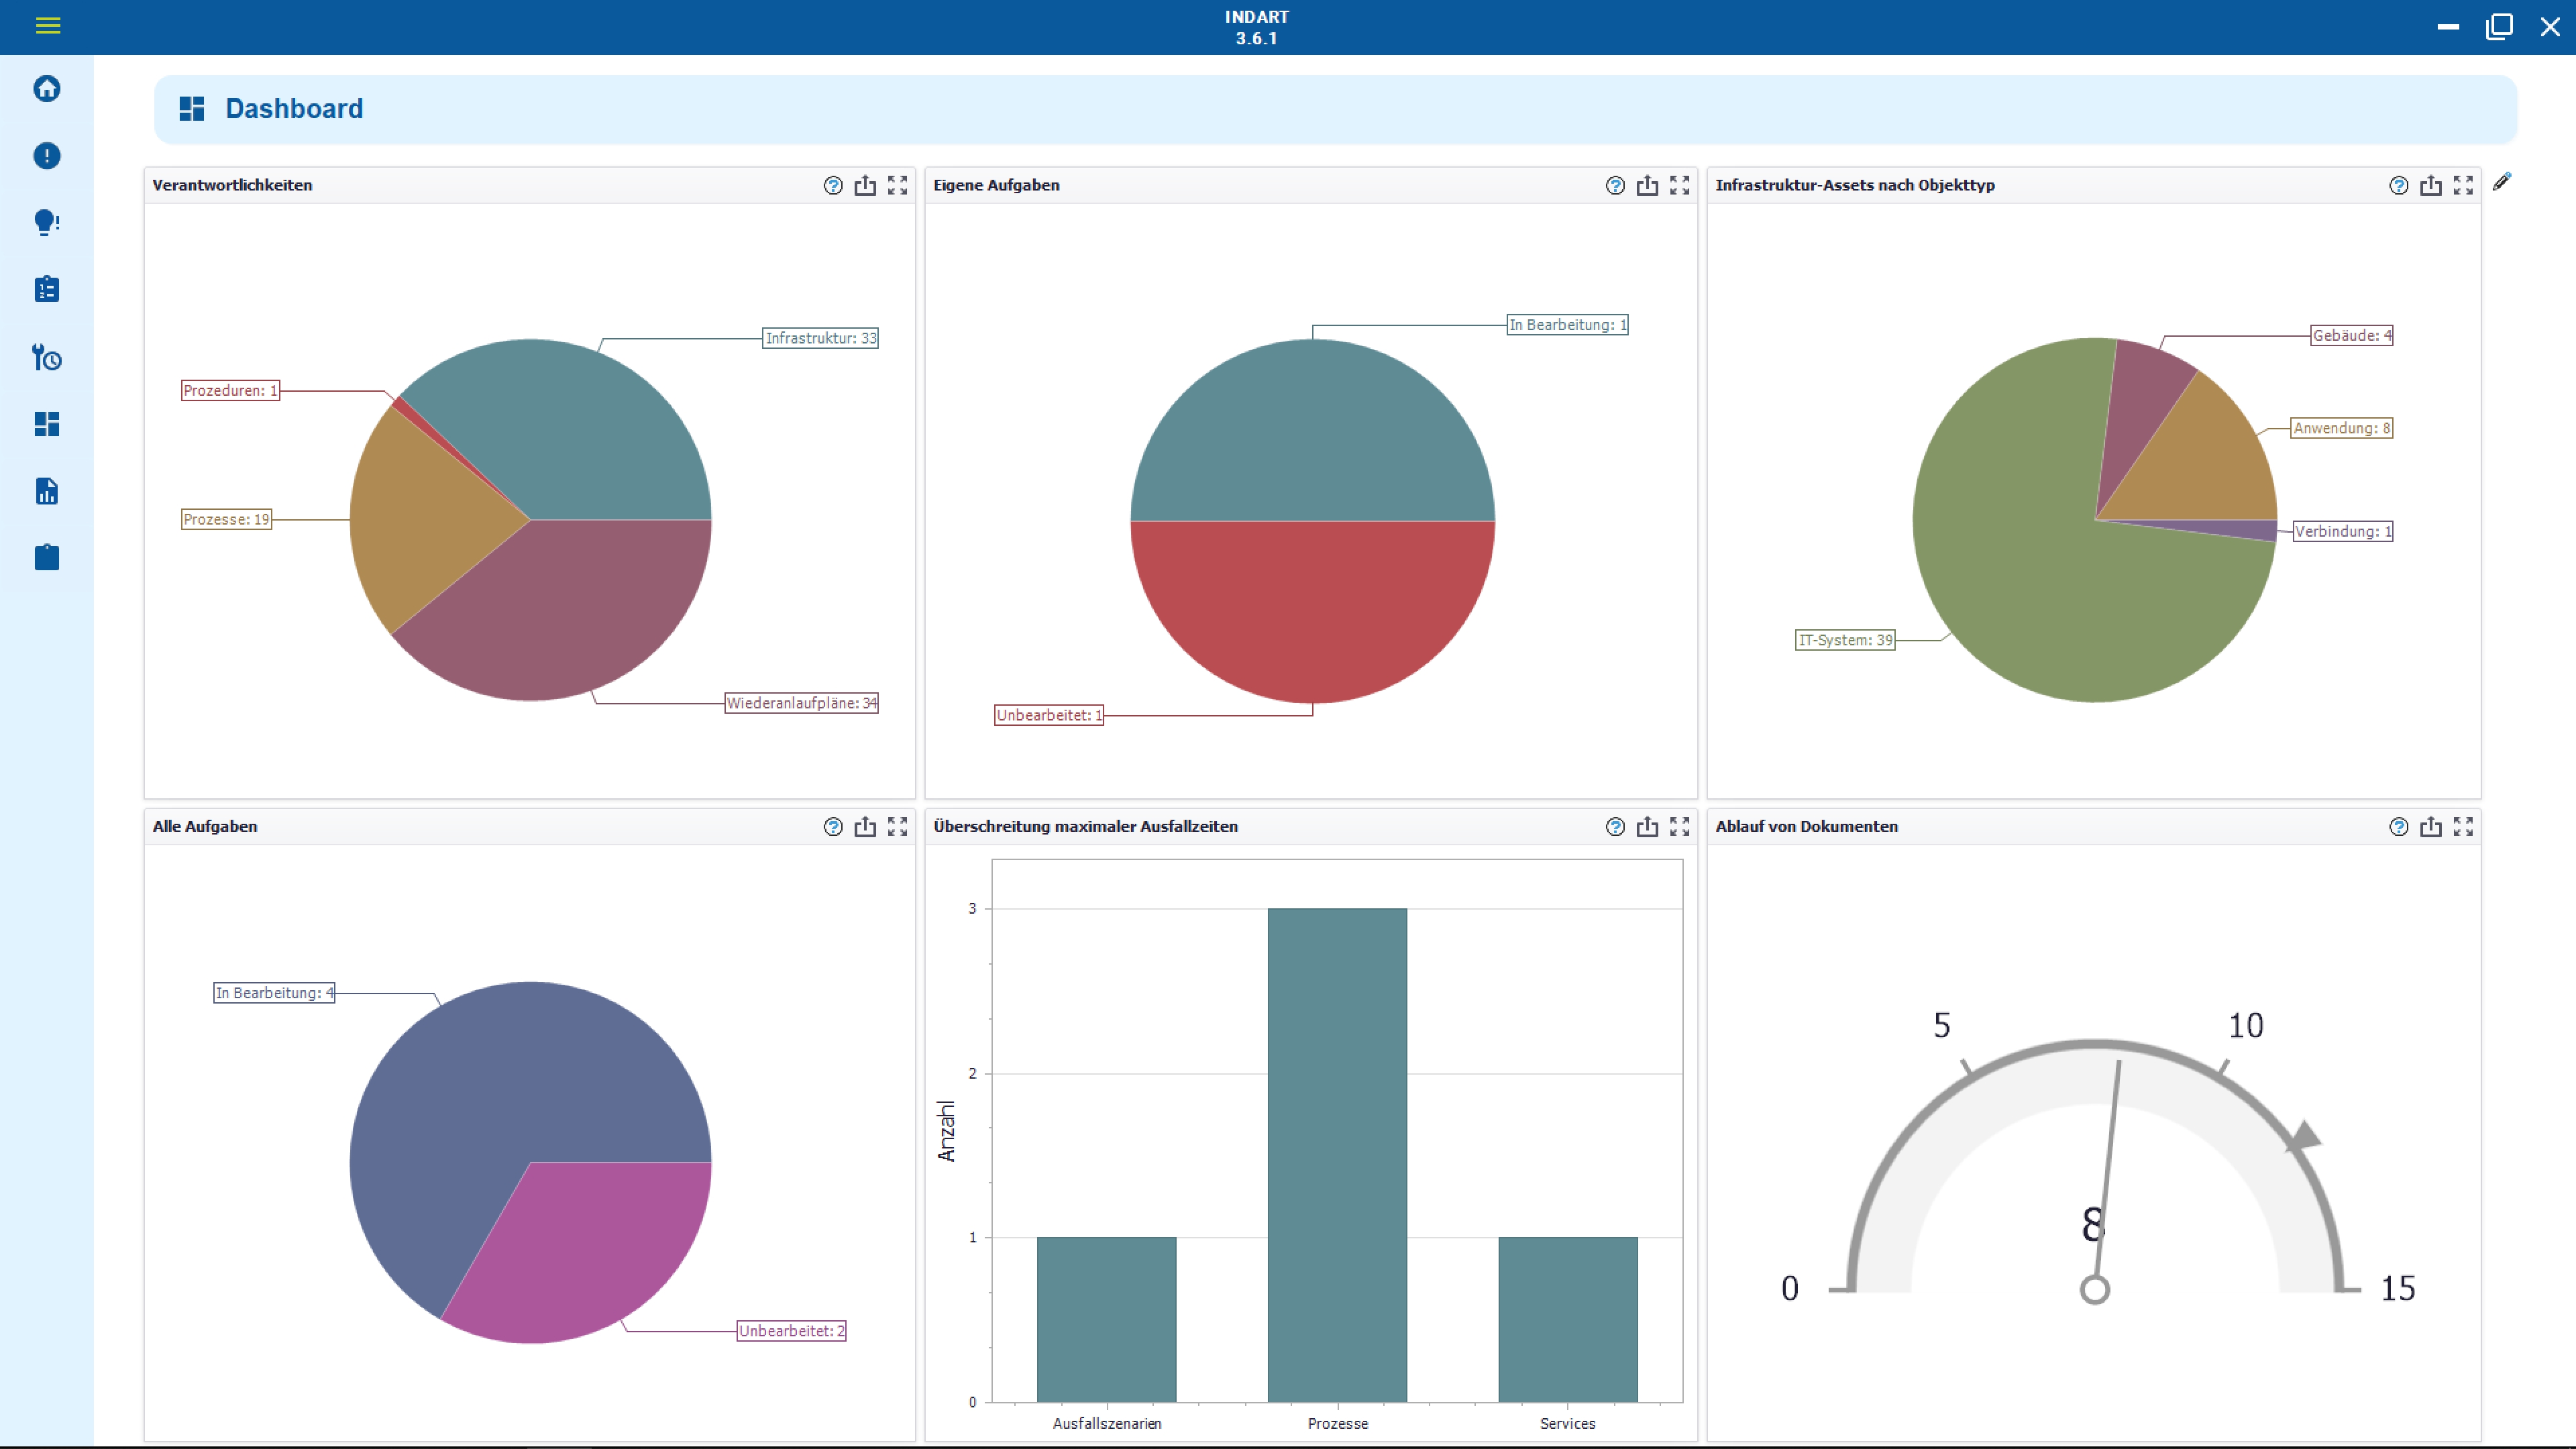Viewport: 2576px width, 1449px height.
Task: Click the lightbulb sidebar icon
Action: pyautogui.click(x=47, y=222)
